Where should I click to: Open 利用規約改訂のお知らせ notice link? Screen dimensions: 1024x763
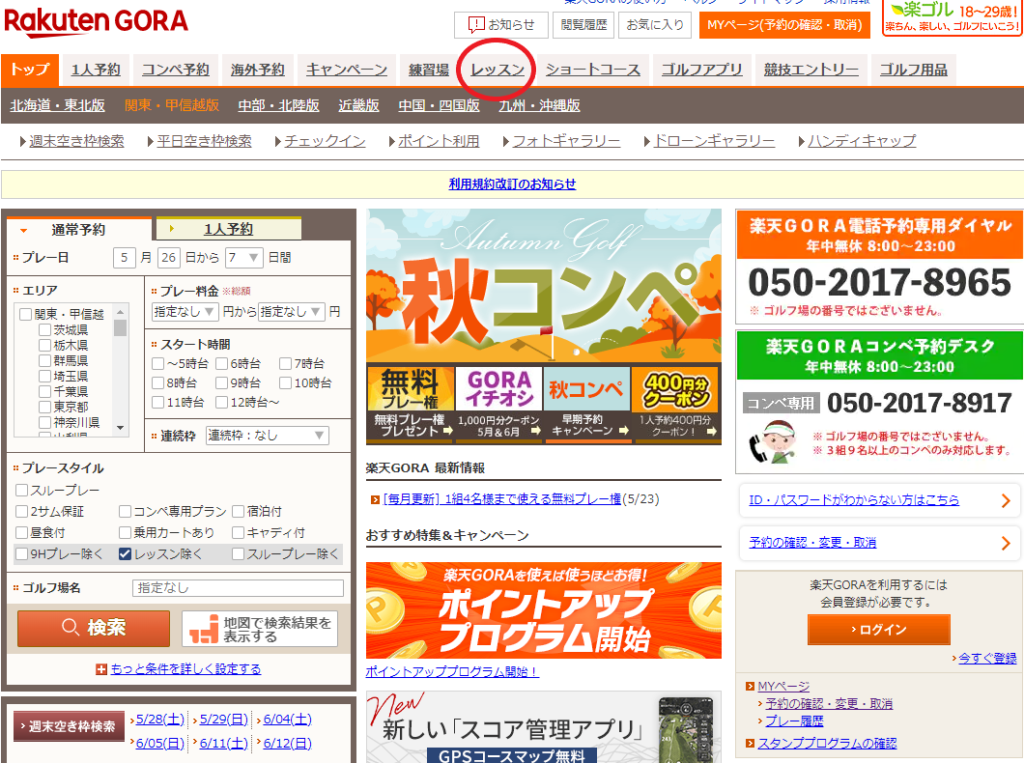point(512,184)
